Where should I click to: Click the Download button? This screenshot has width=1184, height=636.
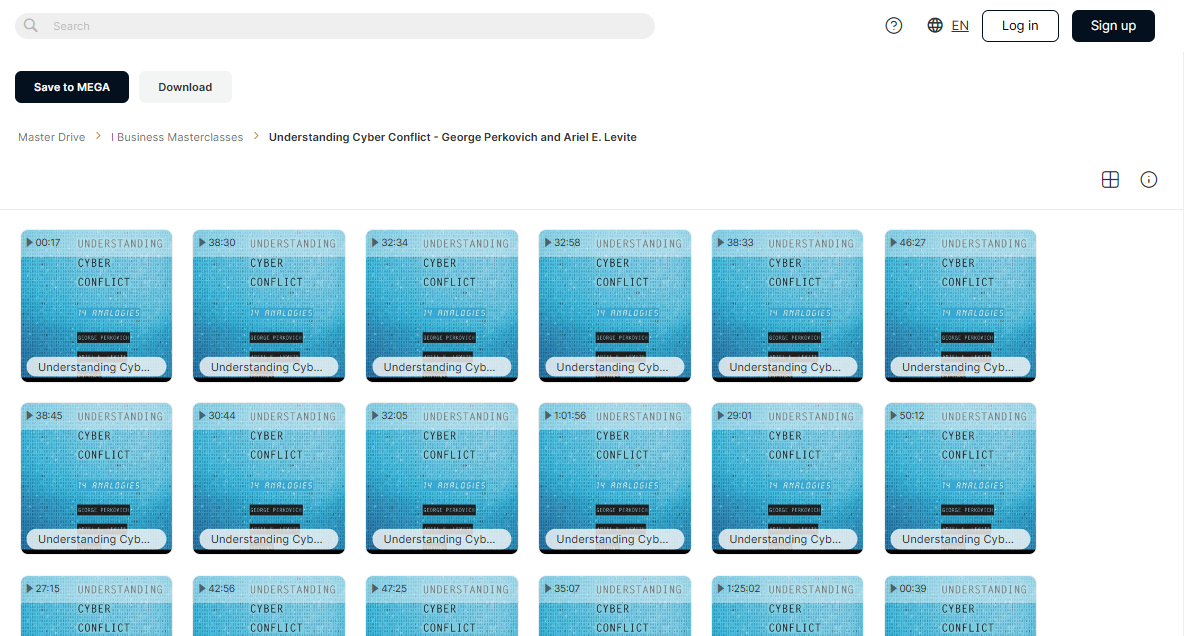(x=185, y=87)
